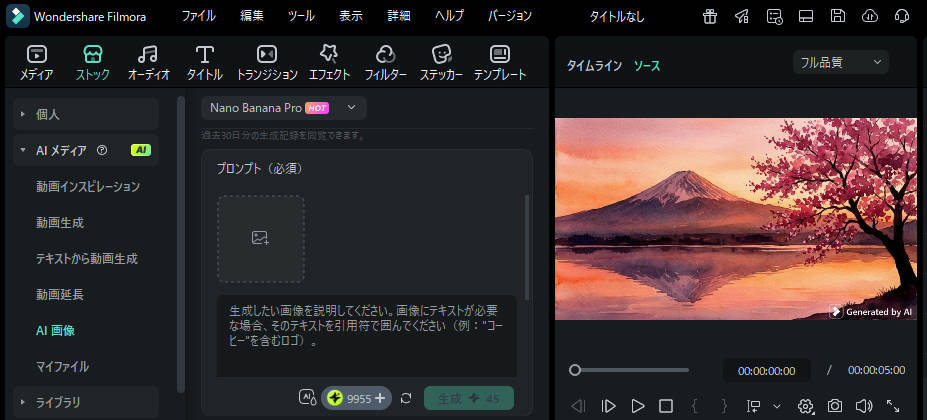The image size is (927, 420).
Task: Click the Mount Fuji preview image
Action: (x=736, y=219)
